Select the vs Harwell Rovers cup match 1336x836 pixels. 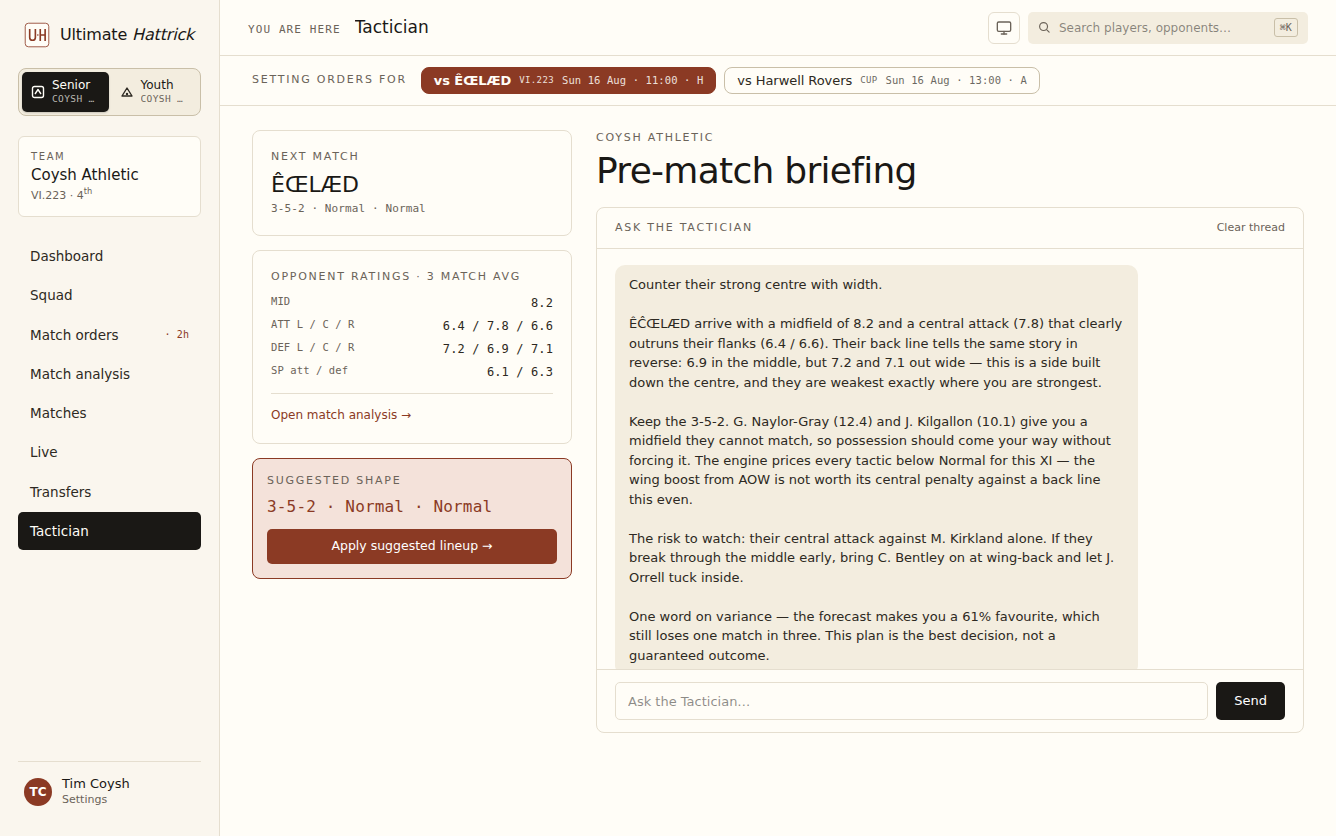pos(882,80)
